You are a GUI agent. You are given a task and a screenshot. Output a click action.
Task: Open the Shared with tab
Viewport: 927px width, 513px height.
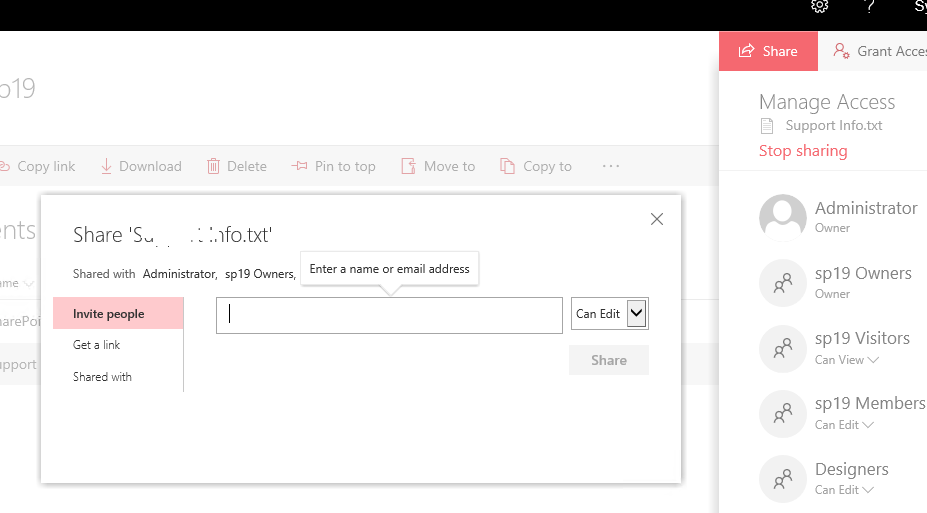[102, 377]
